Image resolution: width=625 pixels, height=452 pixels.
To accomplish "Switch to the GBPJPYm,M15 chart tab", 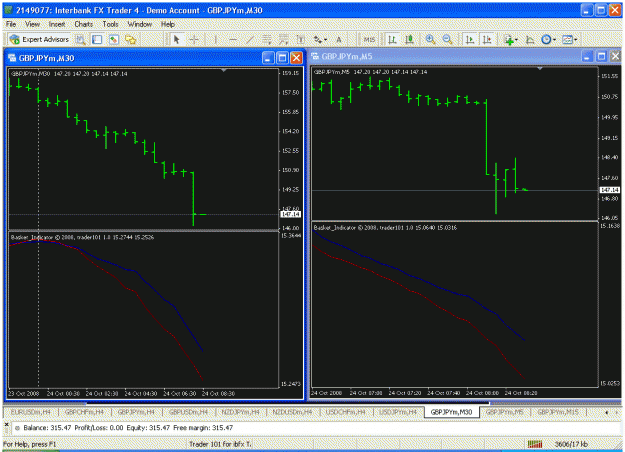I will (x=558, y=412).
